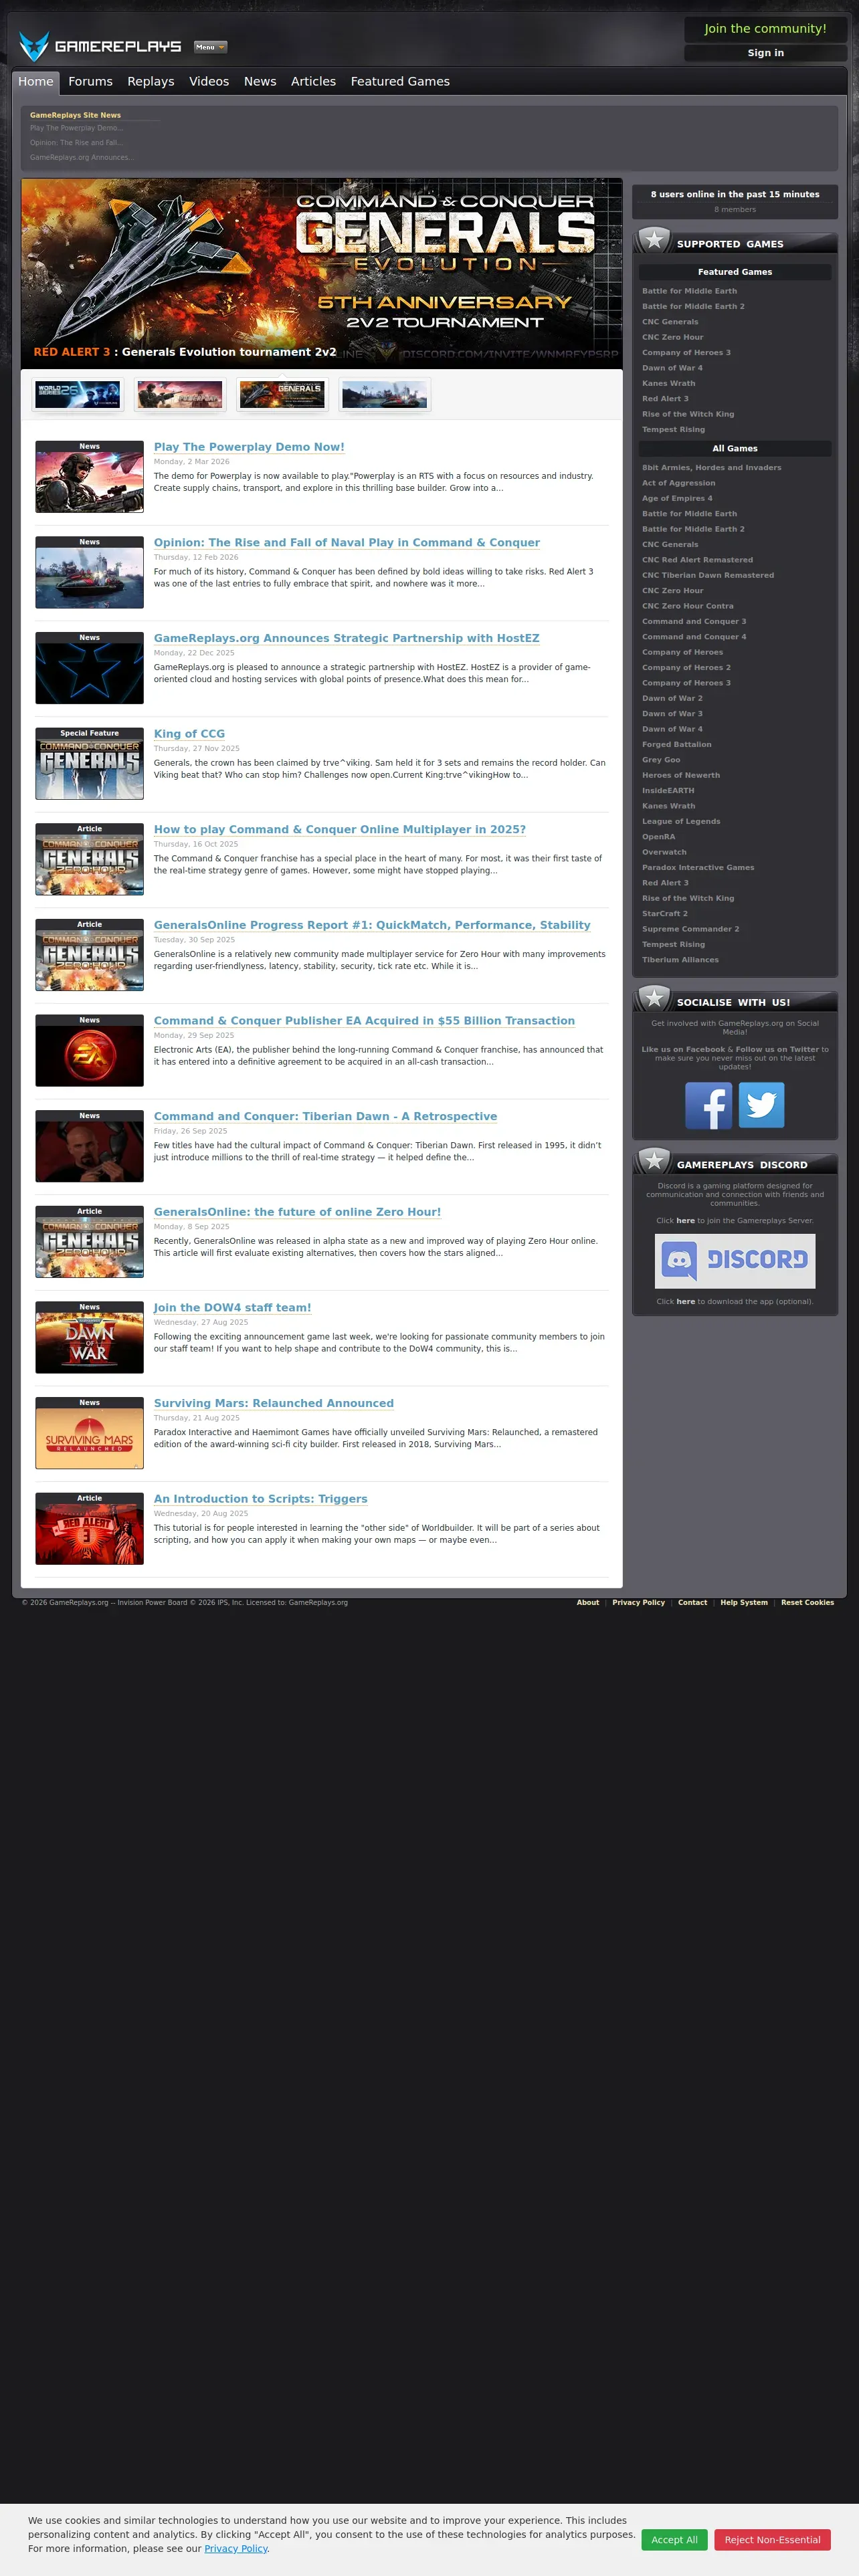Open Overwatch game link

pos(664,852)
